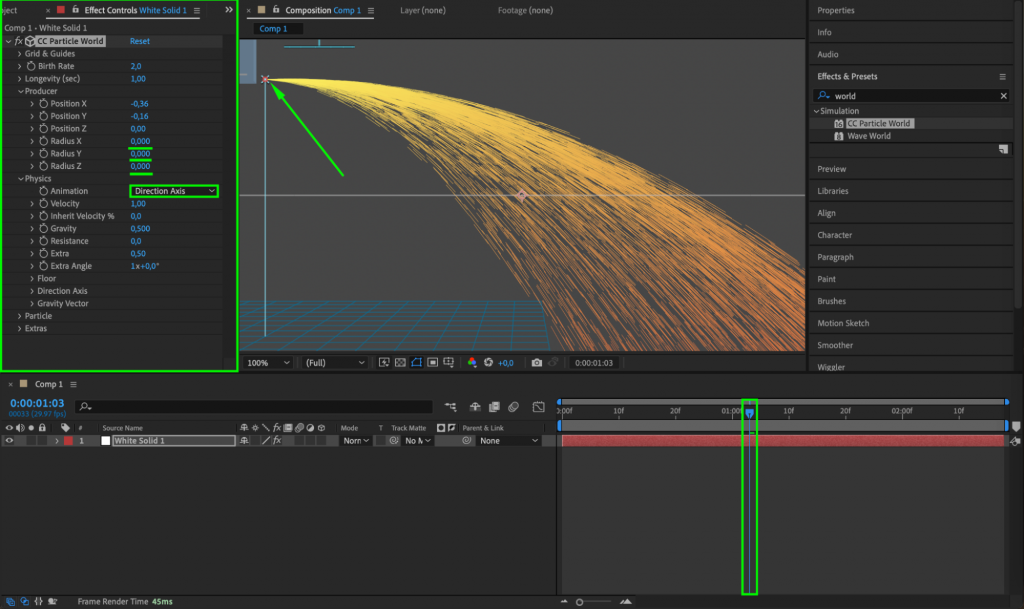Image resolution: width=1024 pixels, height=609 pixels.
Task: Lock the White Solid 1 layer
Action: (x=41, y=441)
